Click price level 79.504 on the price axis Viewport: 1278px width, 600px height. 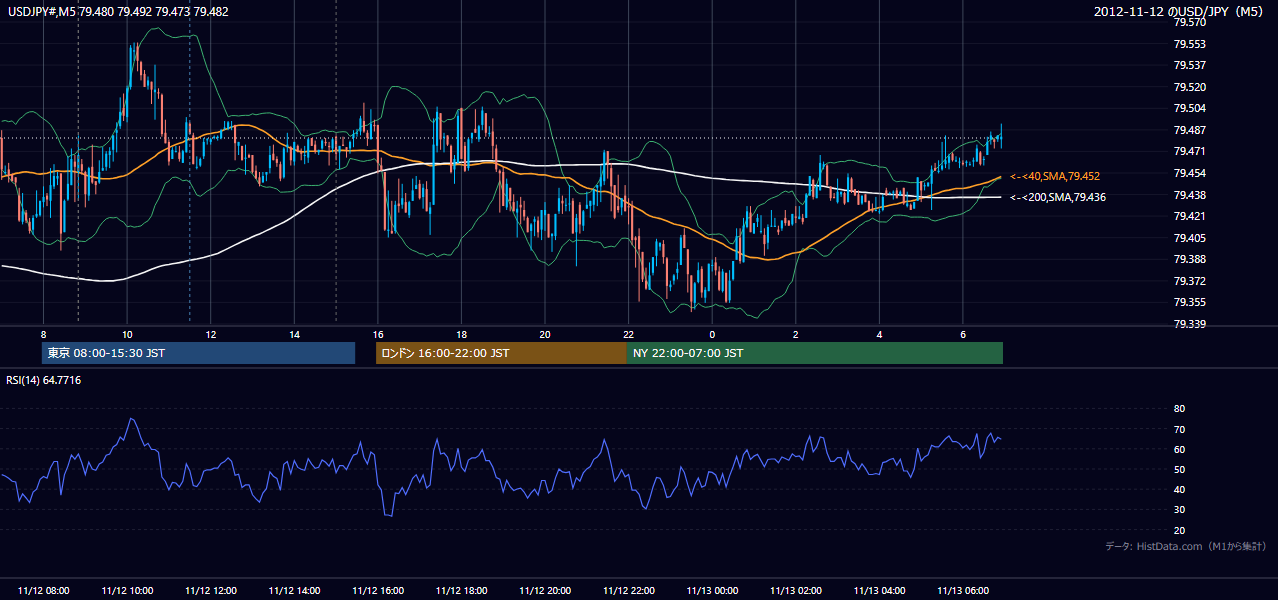tap(1189, 109)
